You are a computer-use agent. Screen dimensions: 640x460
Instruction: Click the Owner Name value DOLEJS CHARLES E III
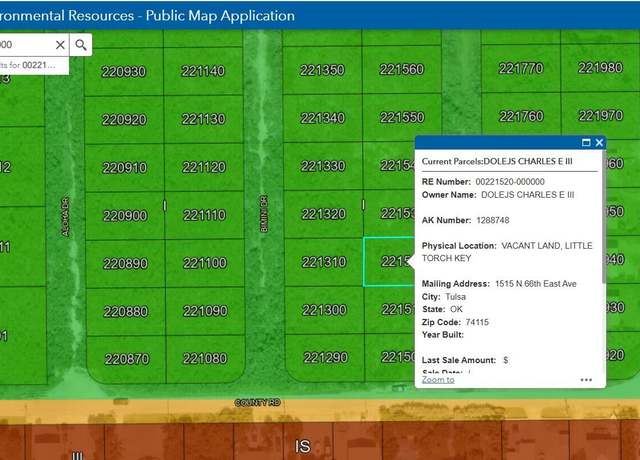527,195
